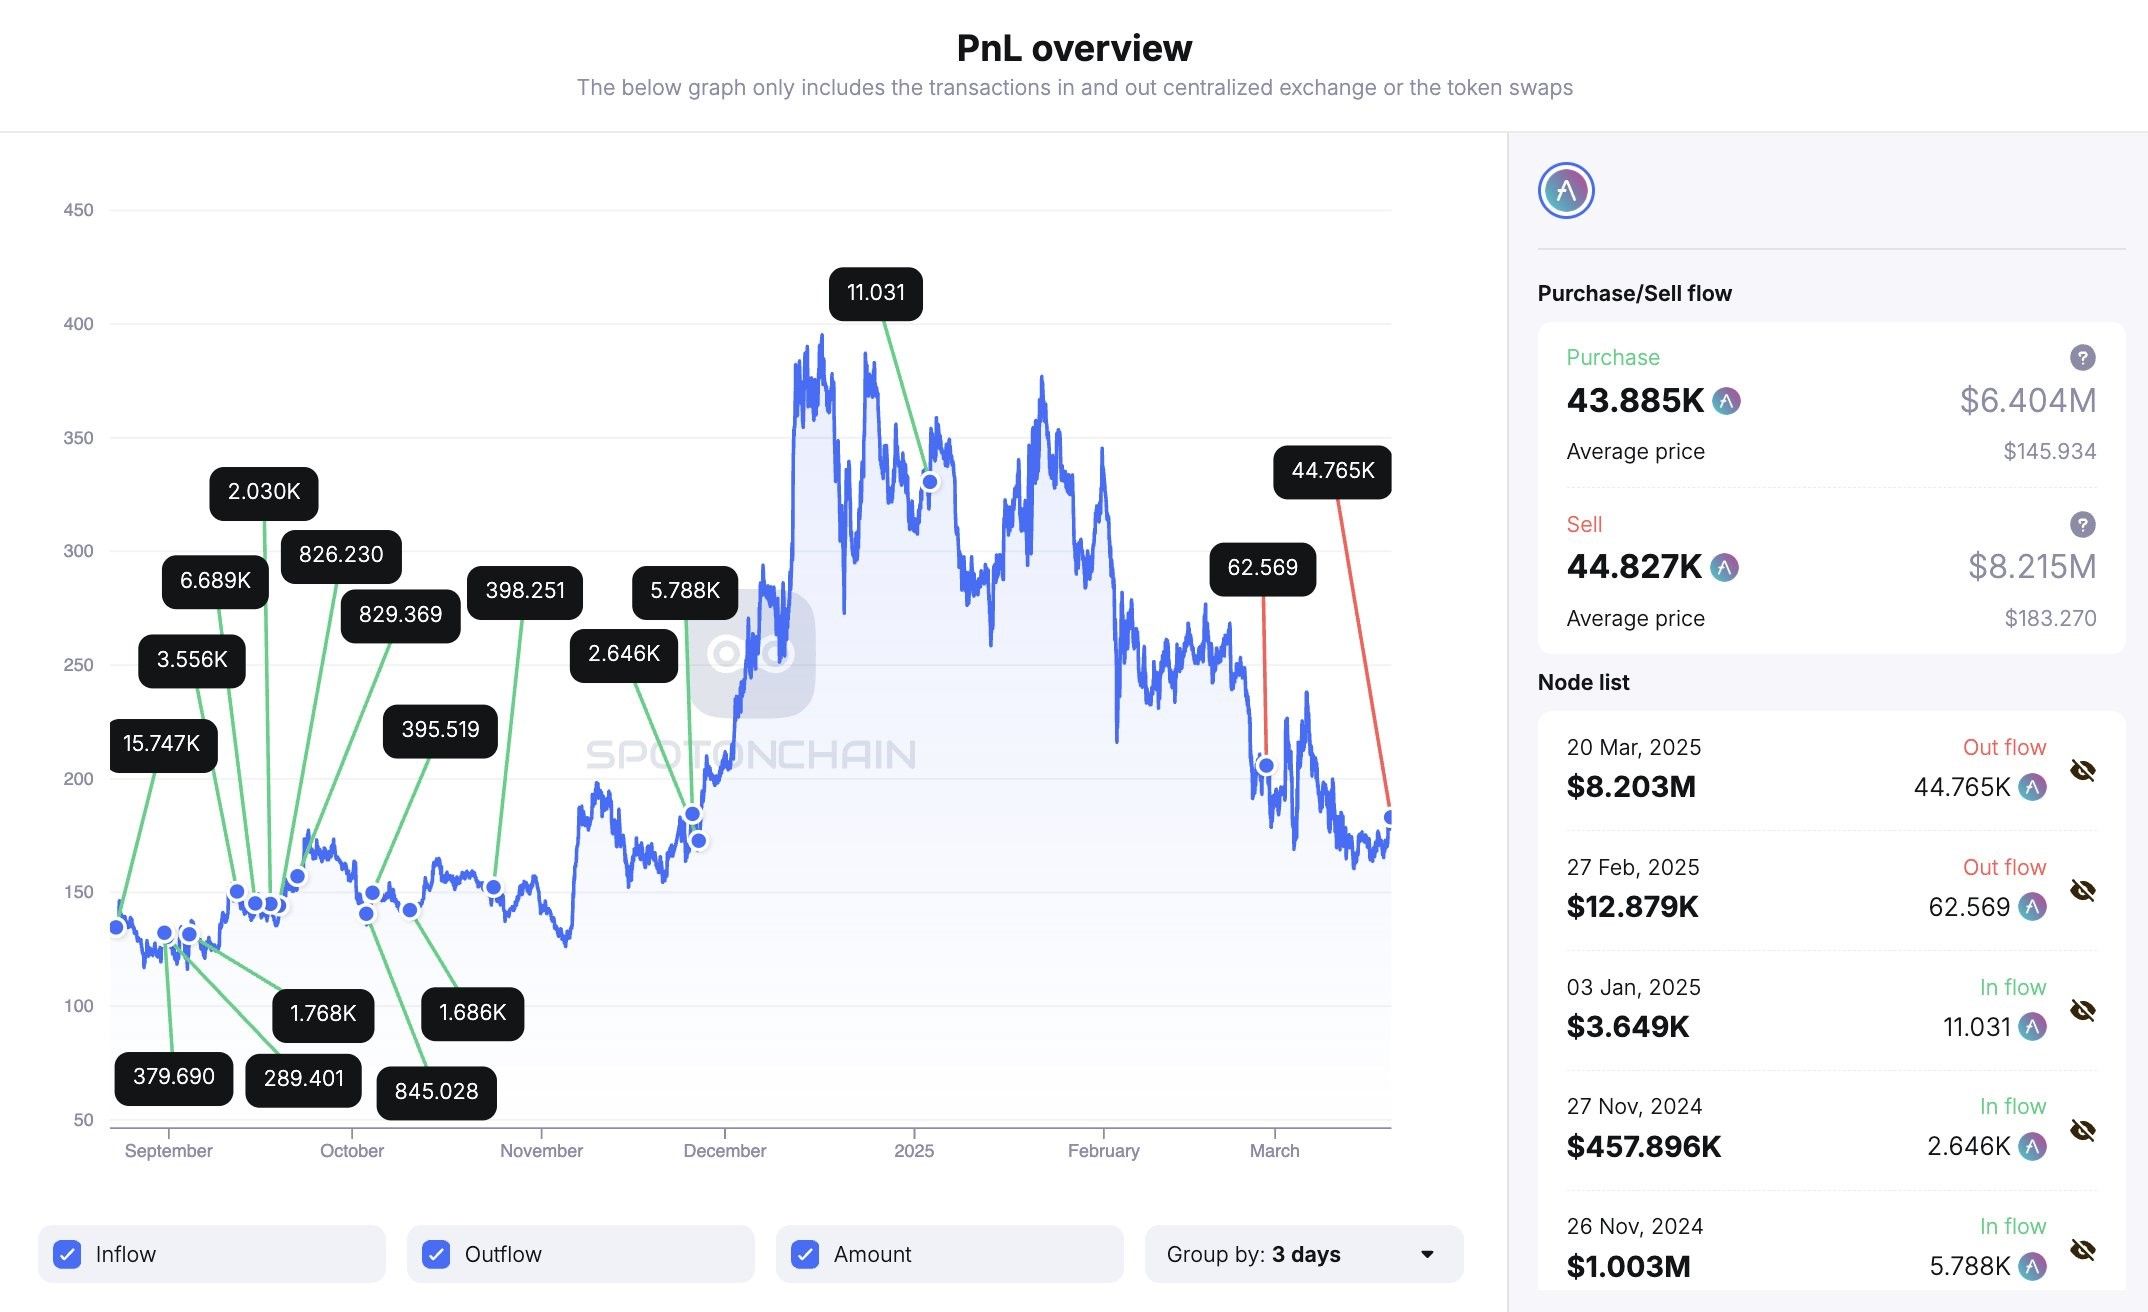Click the Node list section header
2148x1312 pixels.
coord(1585,681)
